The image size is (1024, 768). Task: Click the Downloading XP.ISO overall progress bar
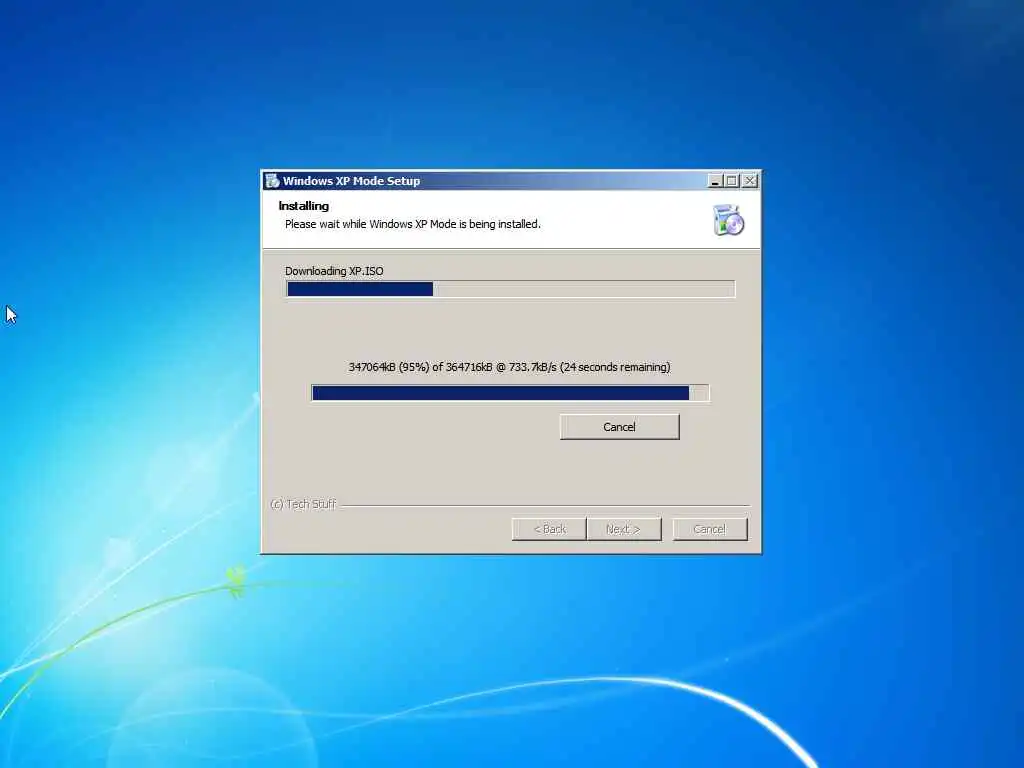pos(510,289)
